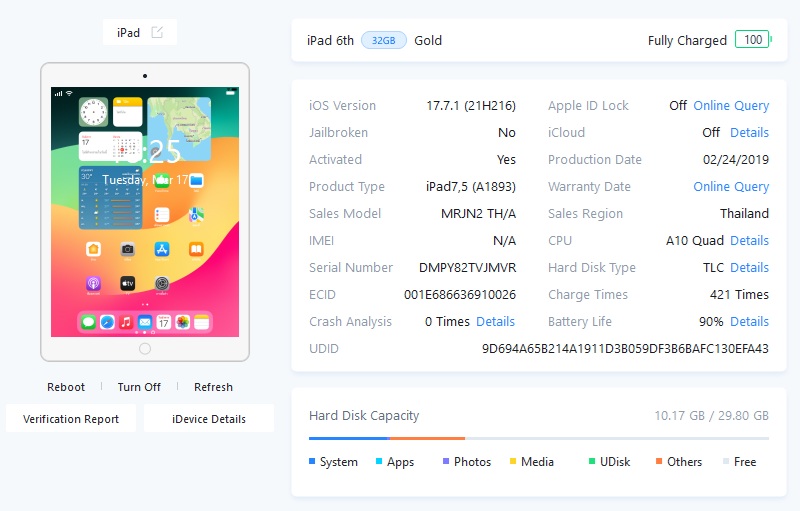Click the battery level indicator icon
800x511 pixels.
[x=752, y=40]
